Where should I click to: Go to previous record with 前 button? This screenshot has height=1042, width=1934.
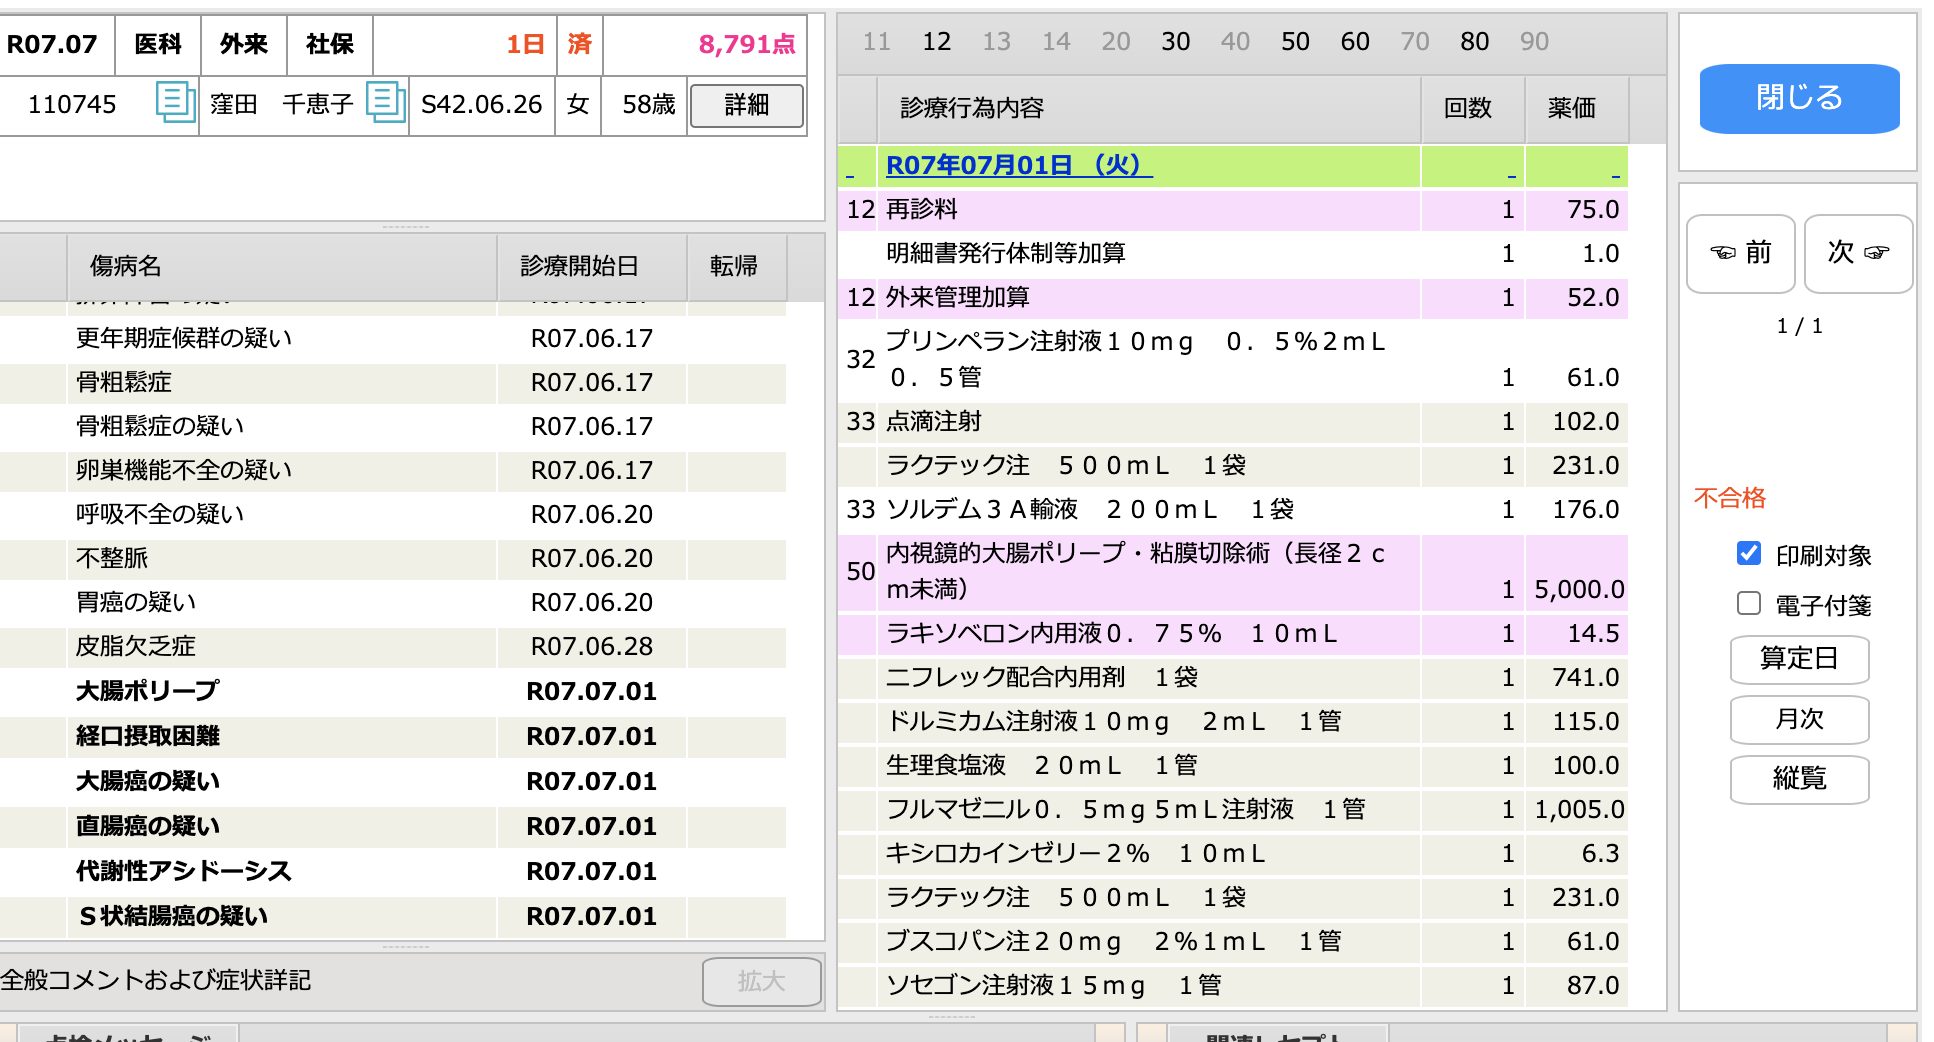pos(1740,253)
